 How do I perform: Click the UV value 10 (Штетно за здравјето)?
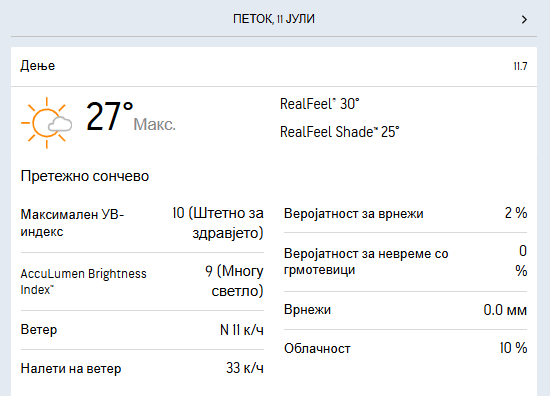click(x=218, y=223)
